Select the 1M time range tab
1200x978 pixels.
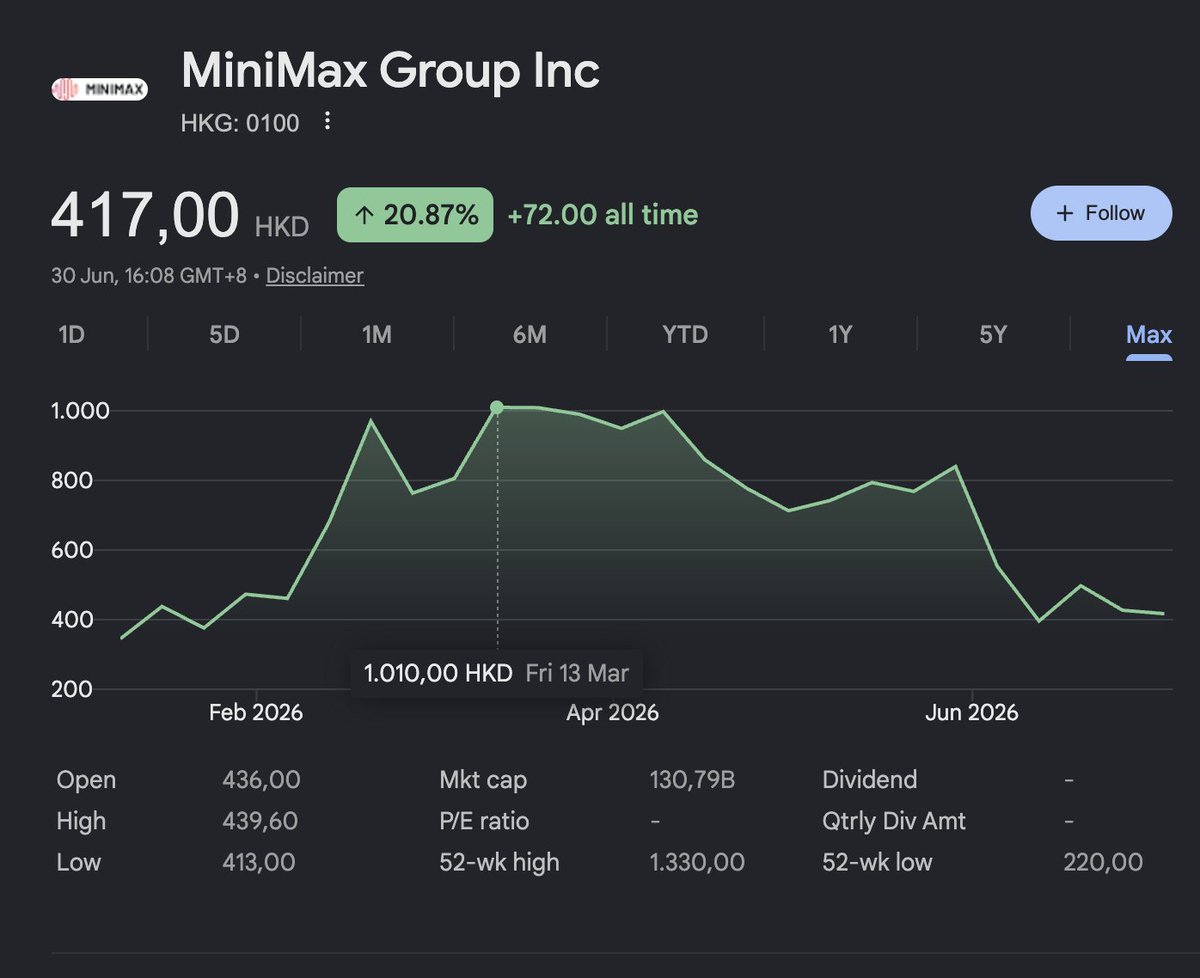tap(376, 334)
